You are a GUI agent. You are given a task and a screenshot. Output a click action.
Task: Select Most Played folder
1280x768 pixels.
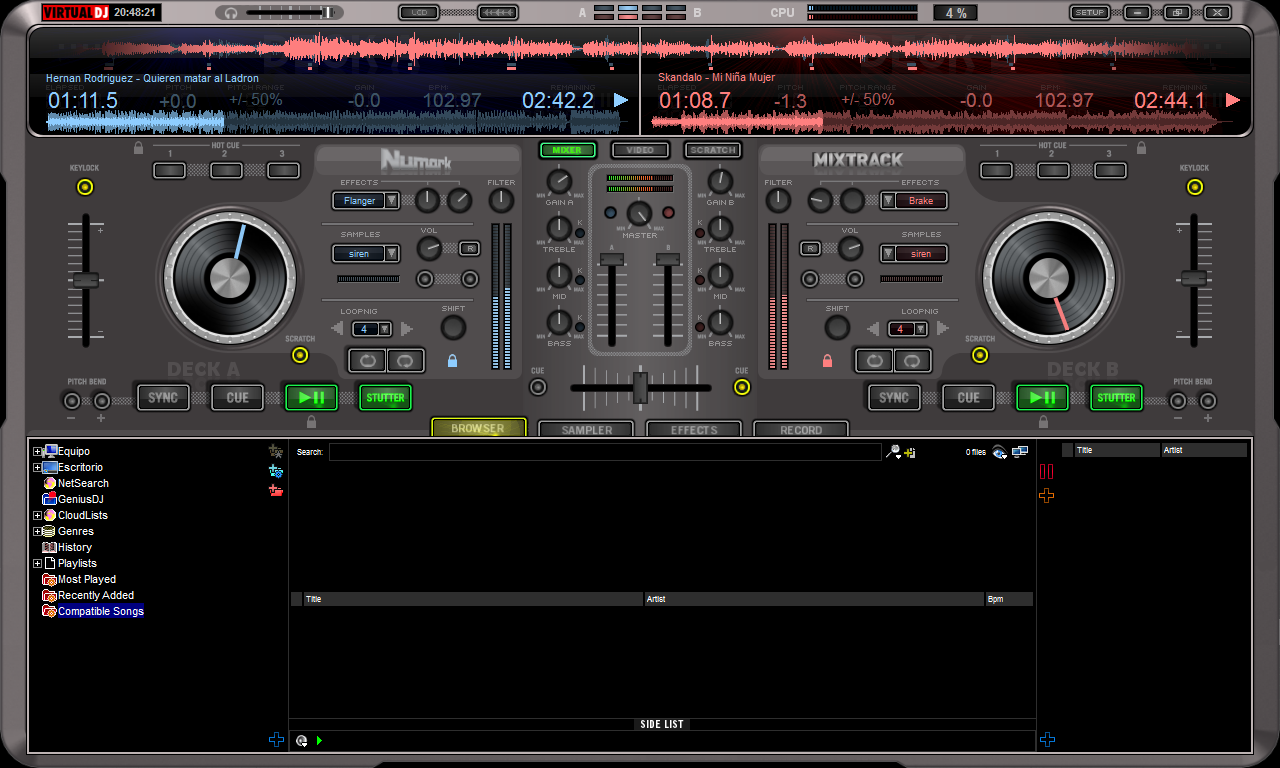tap(87, 579)
